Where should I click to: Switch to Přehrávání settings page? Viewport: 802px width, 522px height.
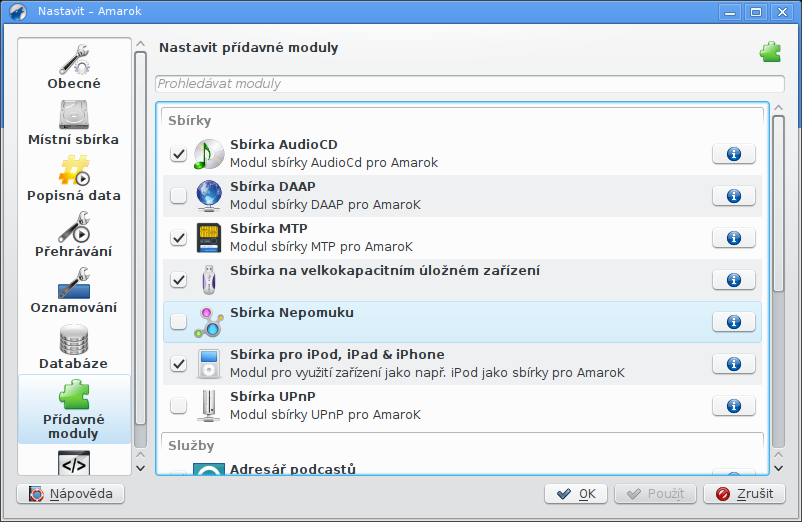click(x=74, y=235)
